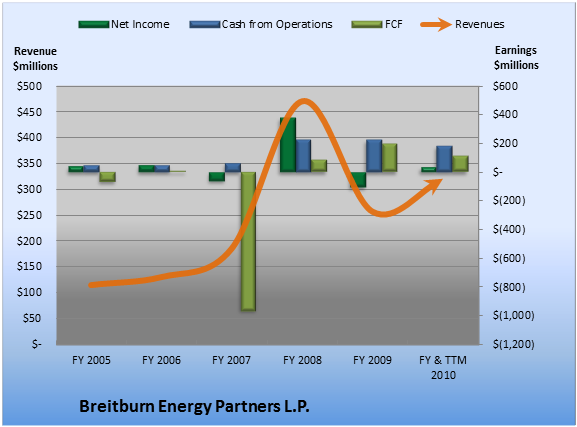The image size is (577, 427).
Task: Select the FY 2006 Net Income bar
Action: click(x=146, y=169)
